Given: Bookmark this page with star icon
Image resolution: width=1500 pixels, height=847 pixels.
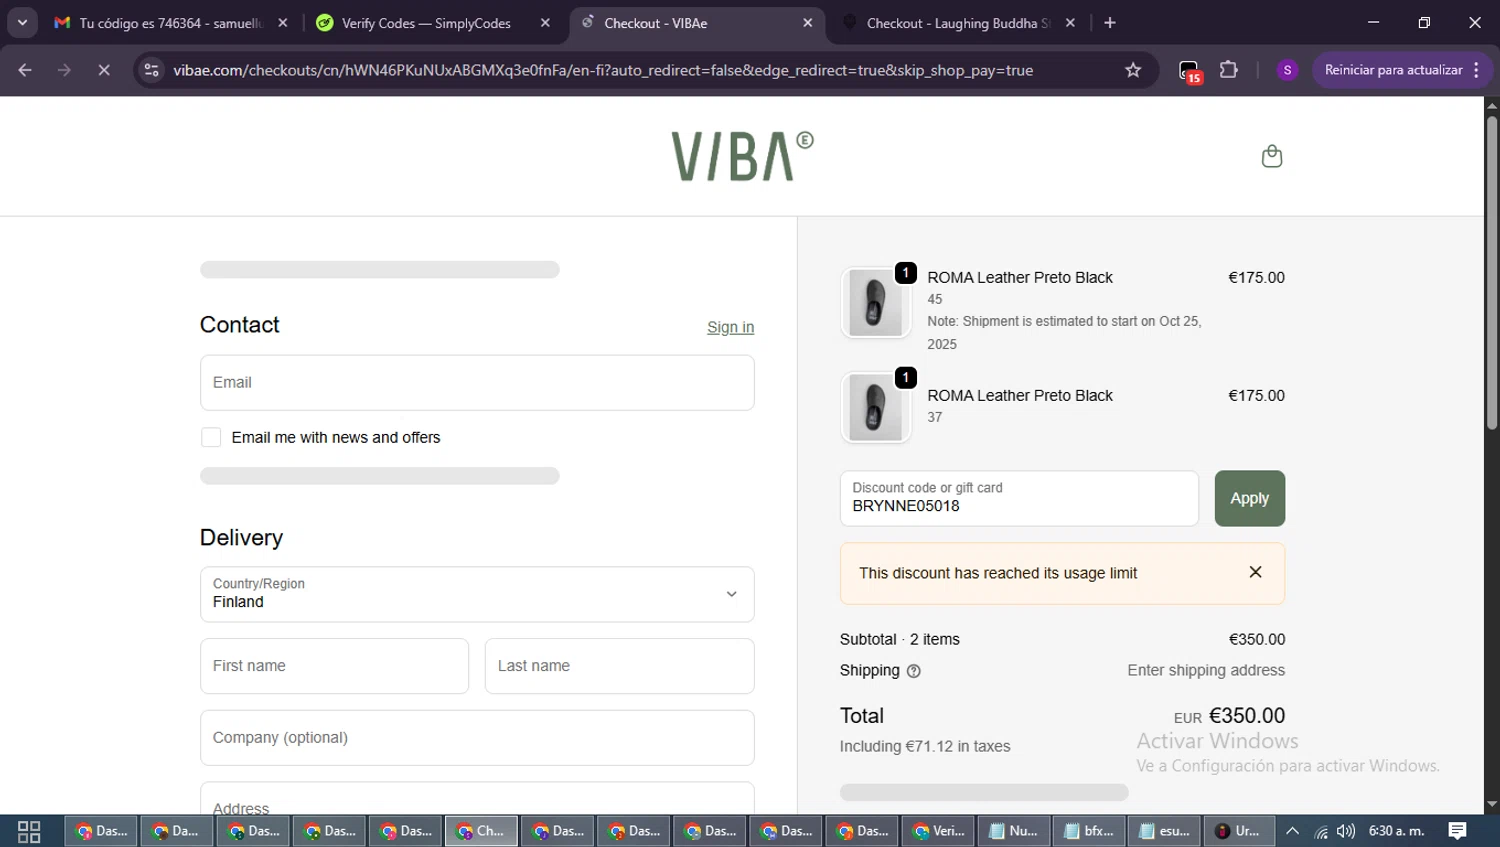Looking at the screenshot, I should (x=1133, y=70).
